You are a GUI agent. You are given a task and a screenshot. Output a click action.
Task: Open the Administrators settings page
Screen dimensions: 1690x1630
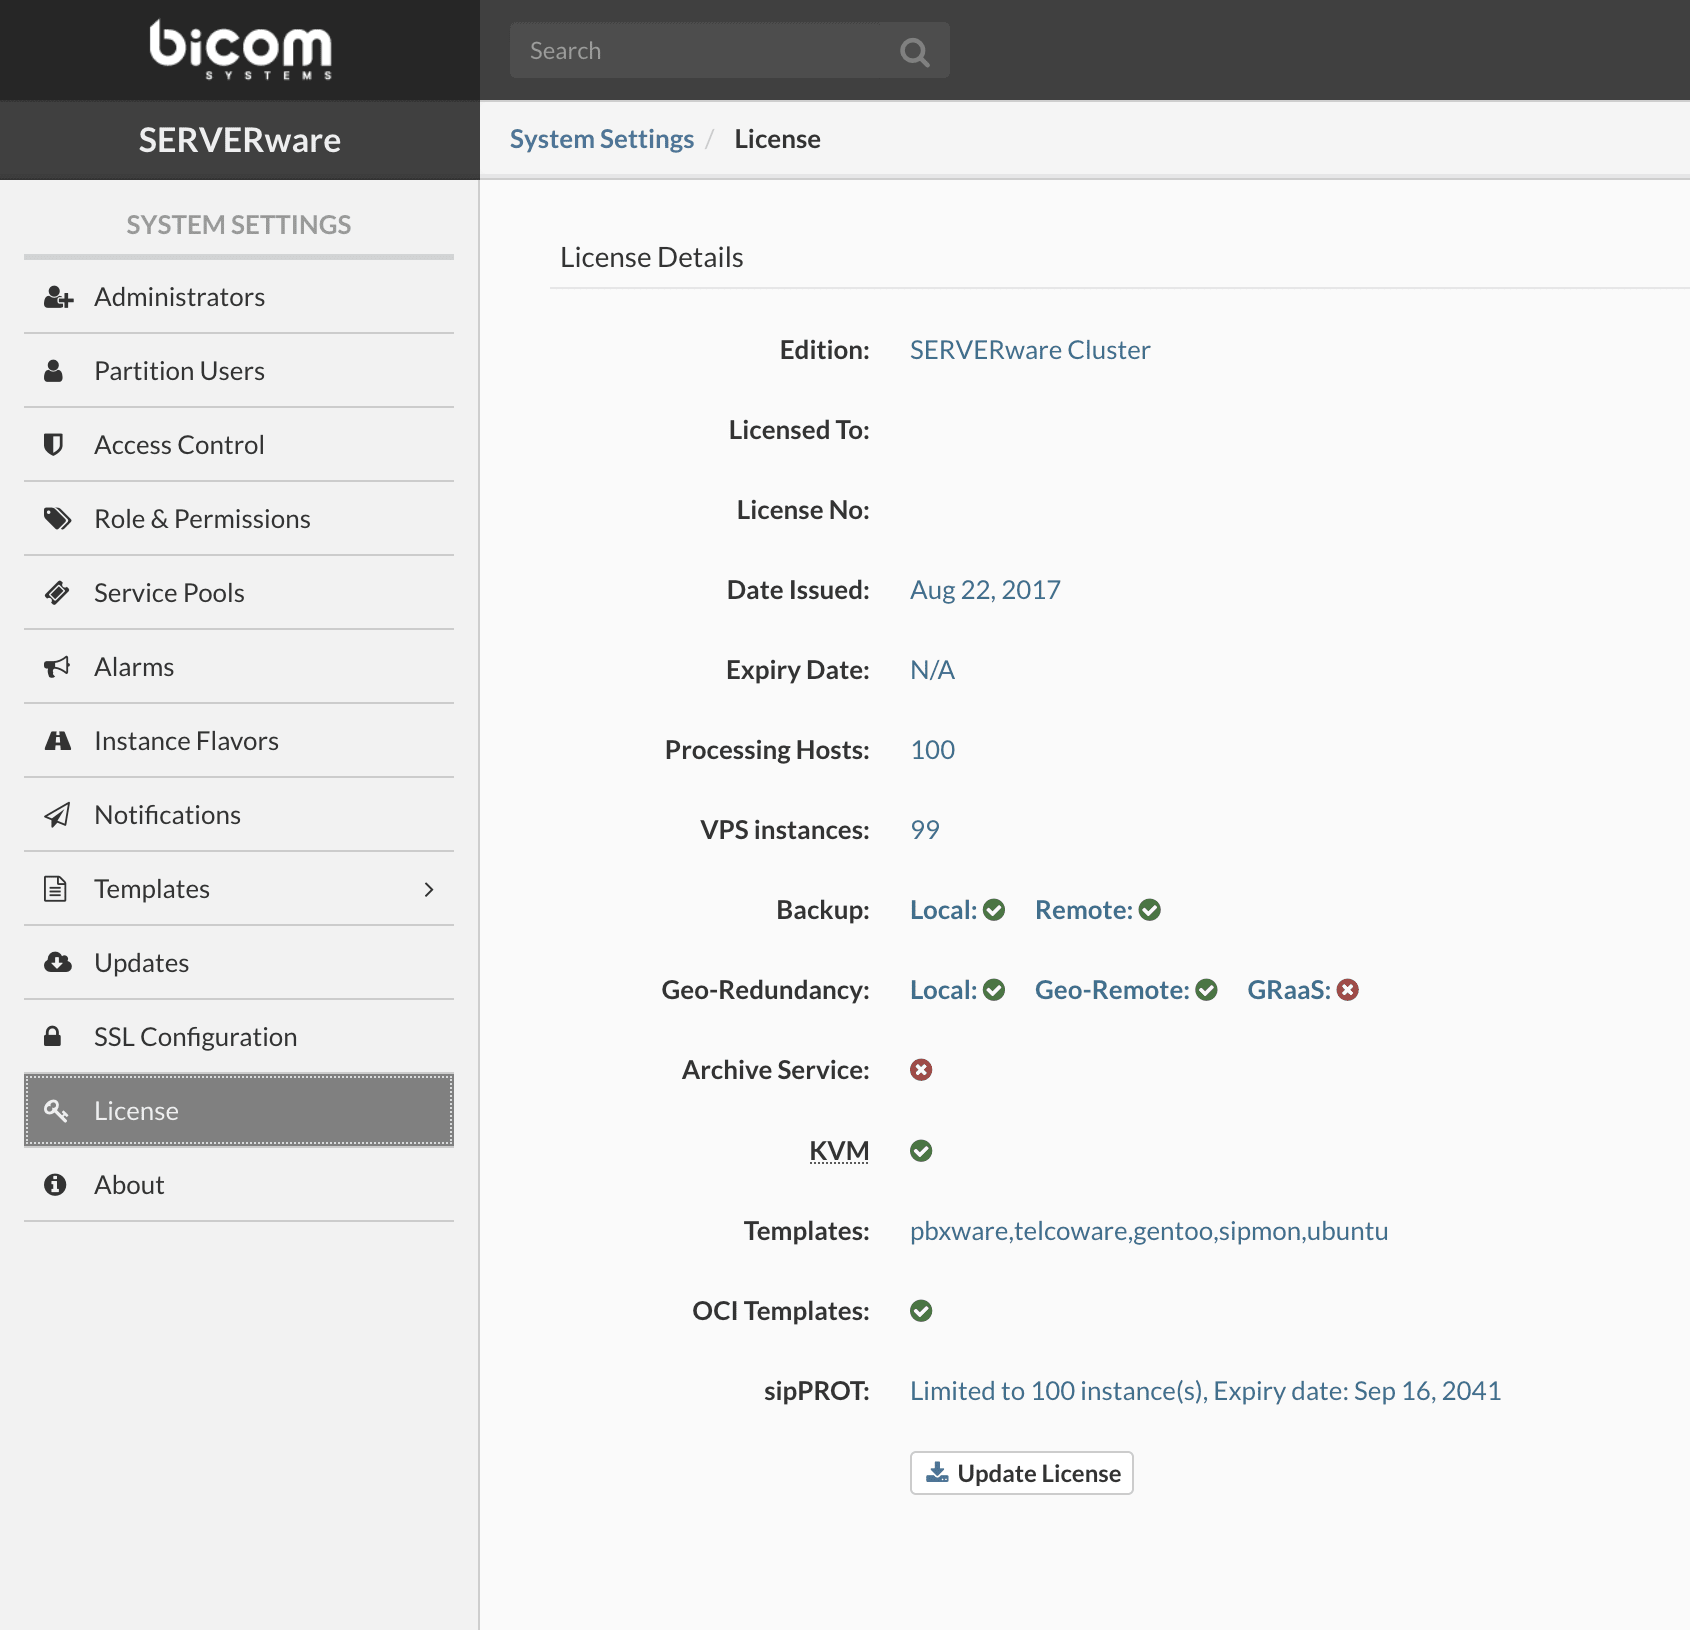pyautogui.click(x=239, y=297)
